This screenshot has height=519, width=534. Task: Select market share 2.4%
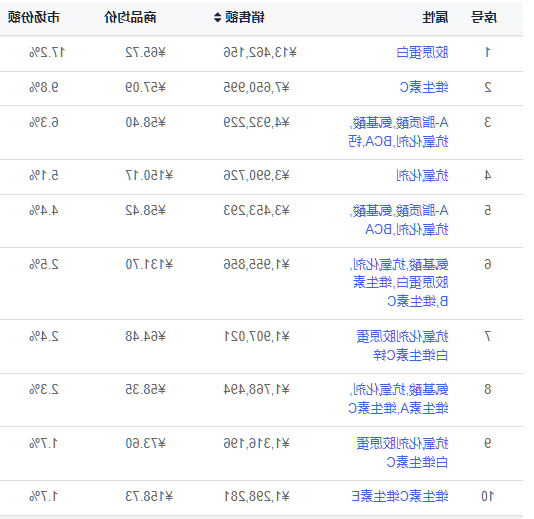click(44, 336)
